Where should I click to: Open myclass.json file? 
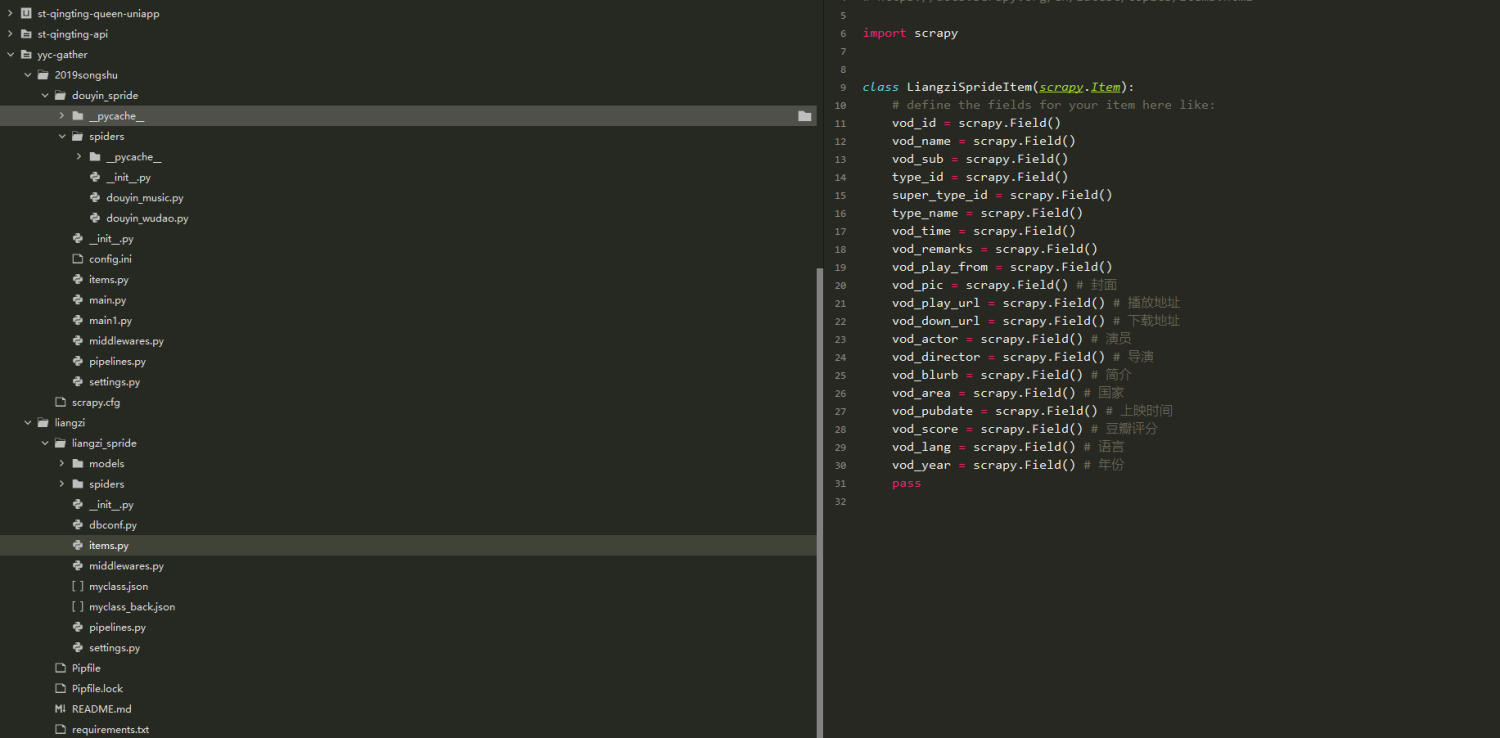coord(118,587)
